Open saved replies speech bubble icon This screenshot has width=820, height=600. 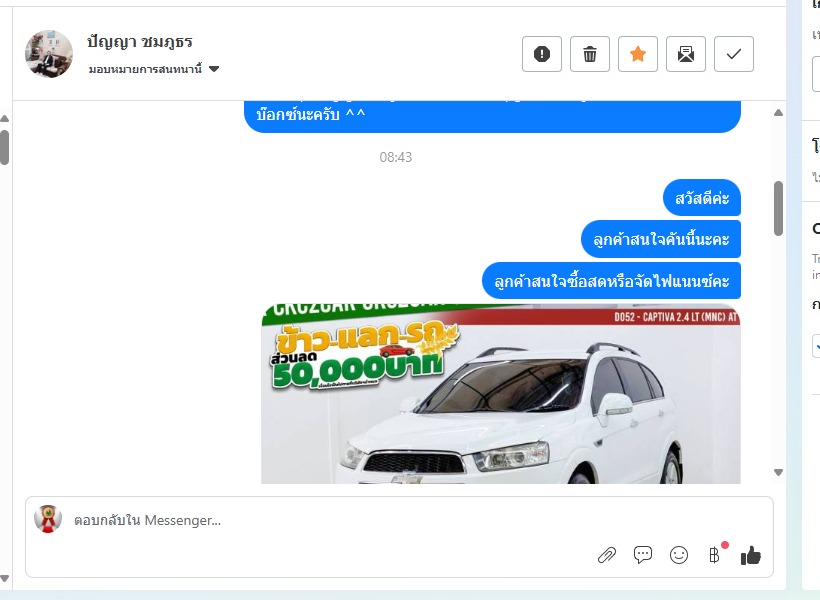(643, 555)
